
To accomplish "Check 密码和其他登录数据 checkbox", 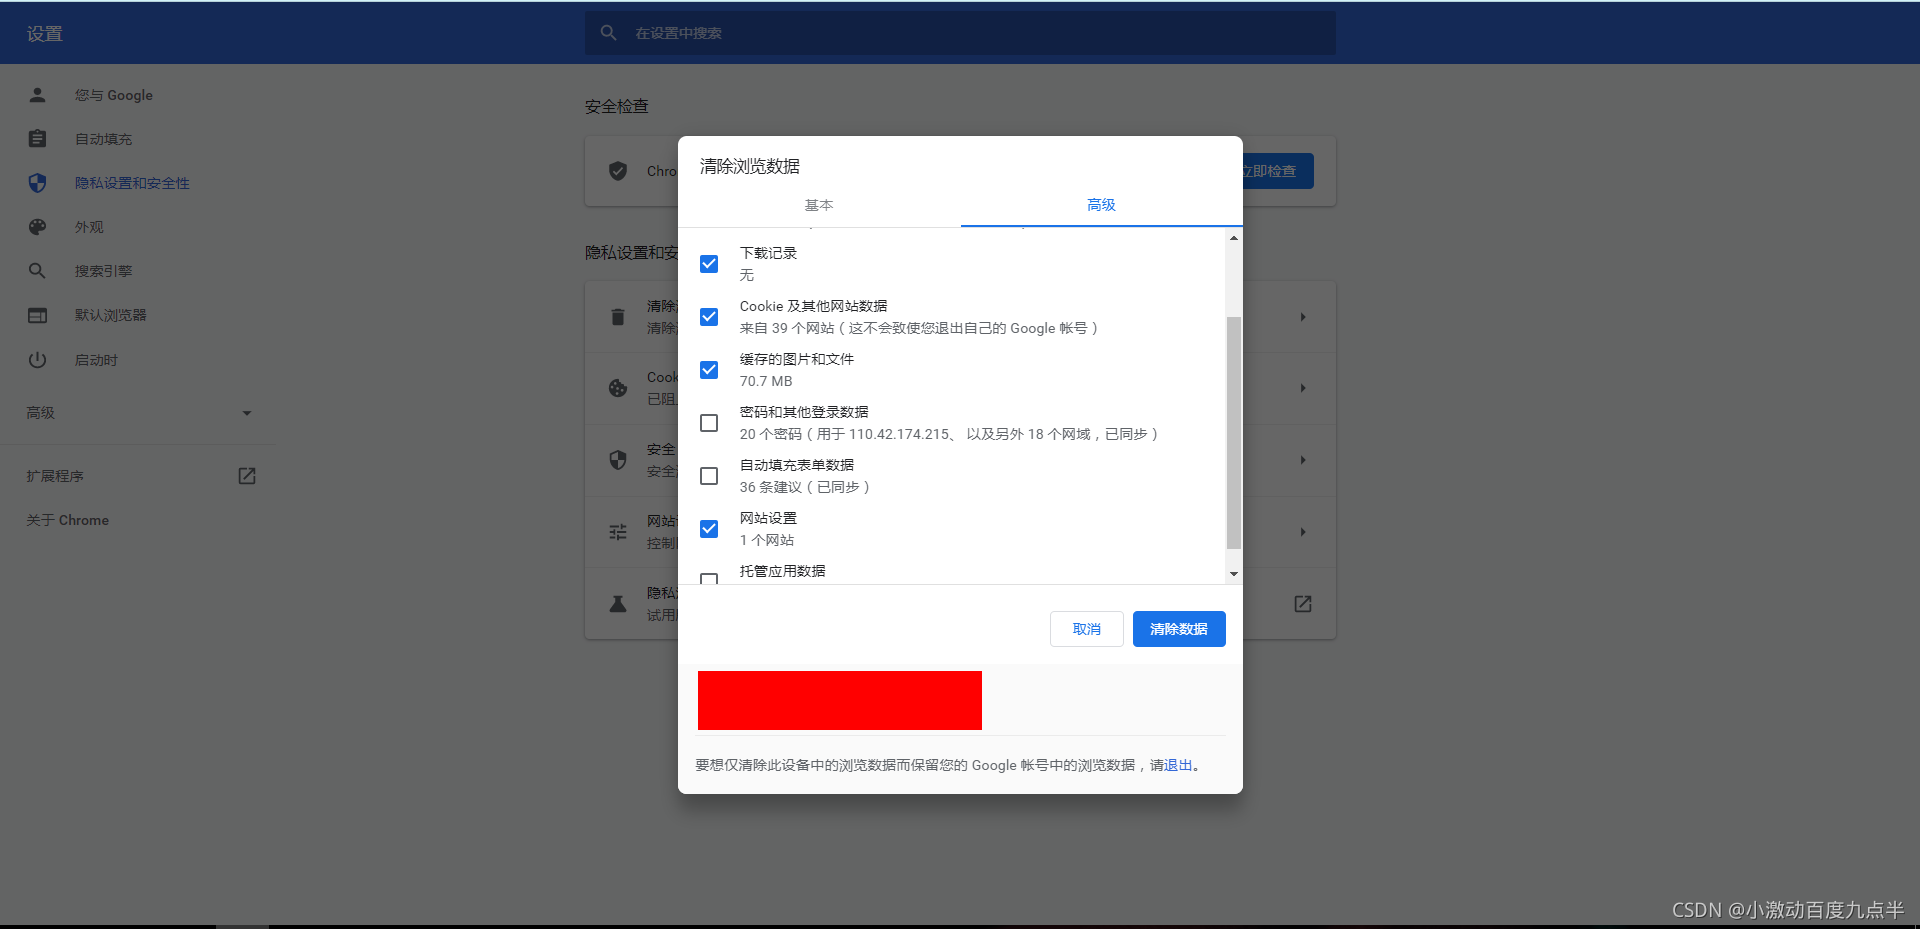I will tap(709, 423).
